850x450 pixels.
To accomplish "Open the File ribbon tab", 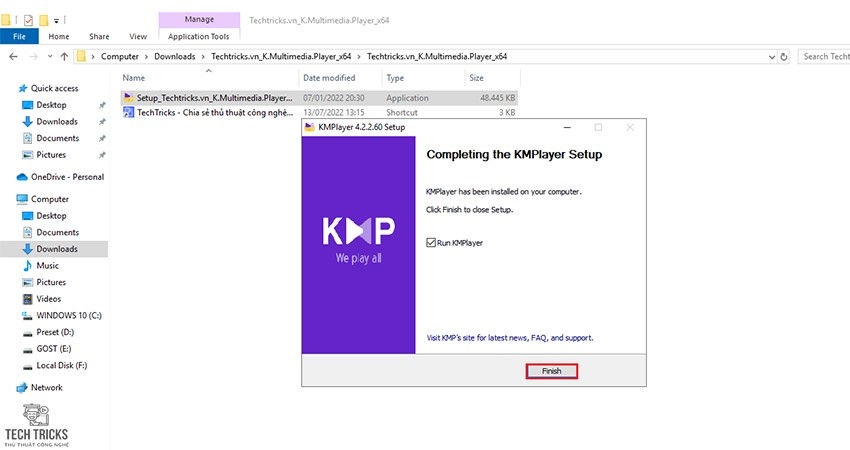I will point(19,36).
